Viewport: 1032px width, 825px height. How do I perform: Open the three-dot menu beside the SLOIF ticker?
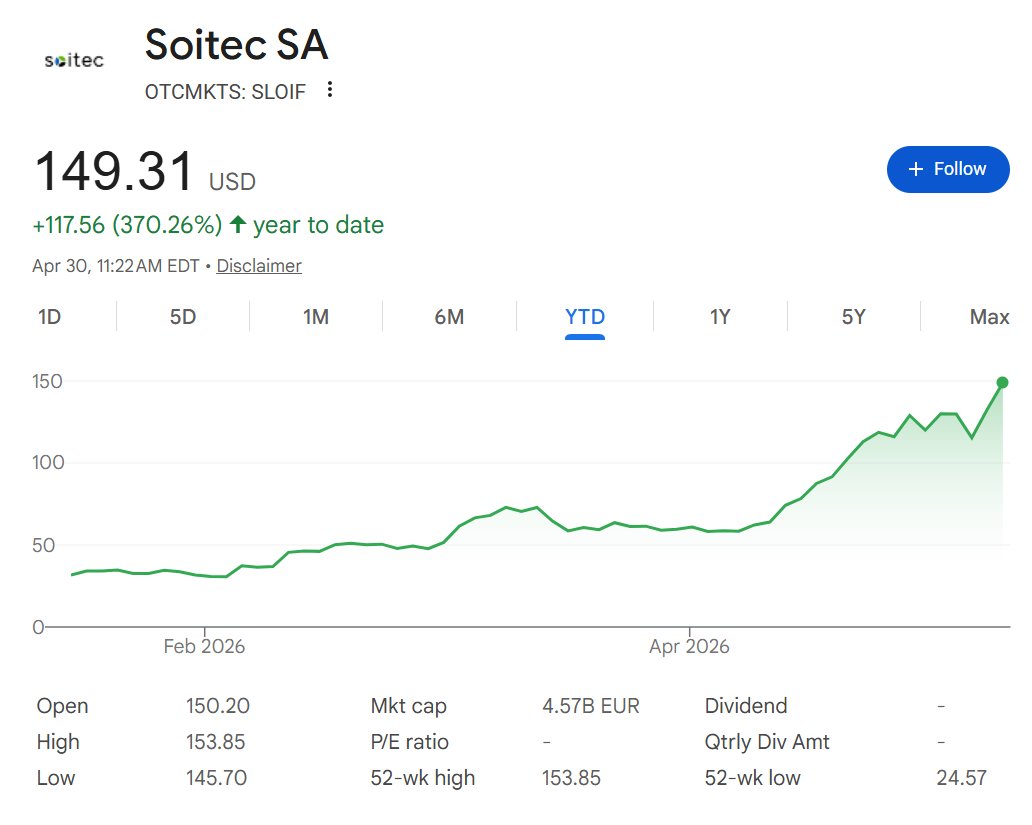click(x=330, y=90)
